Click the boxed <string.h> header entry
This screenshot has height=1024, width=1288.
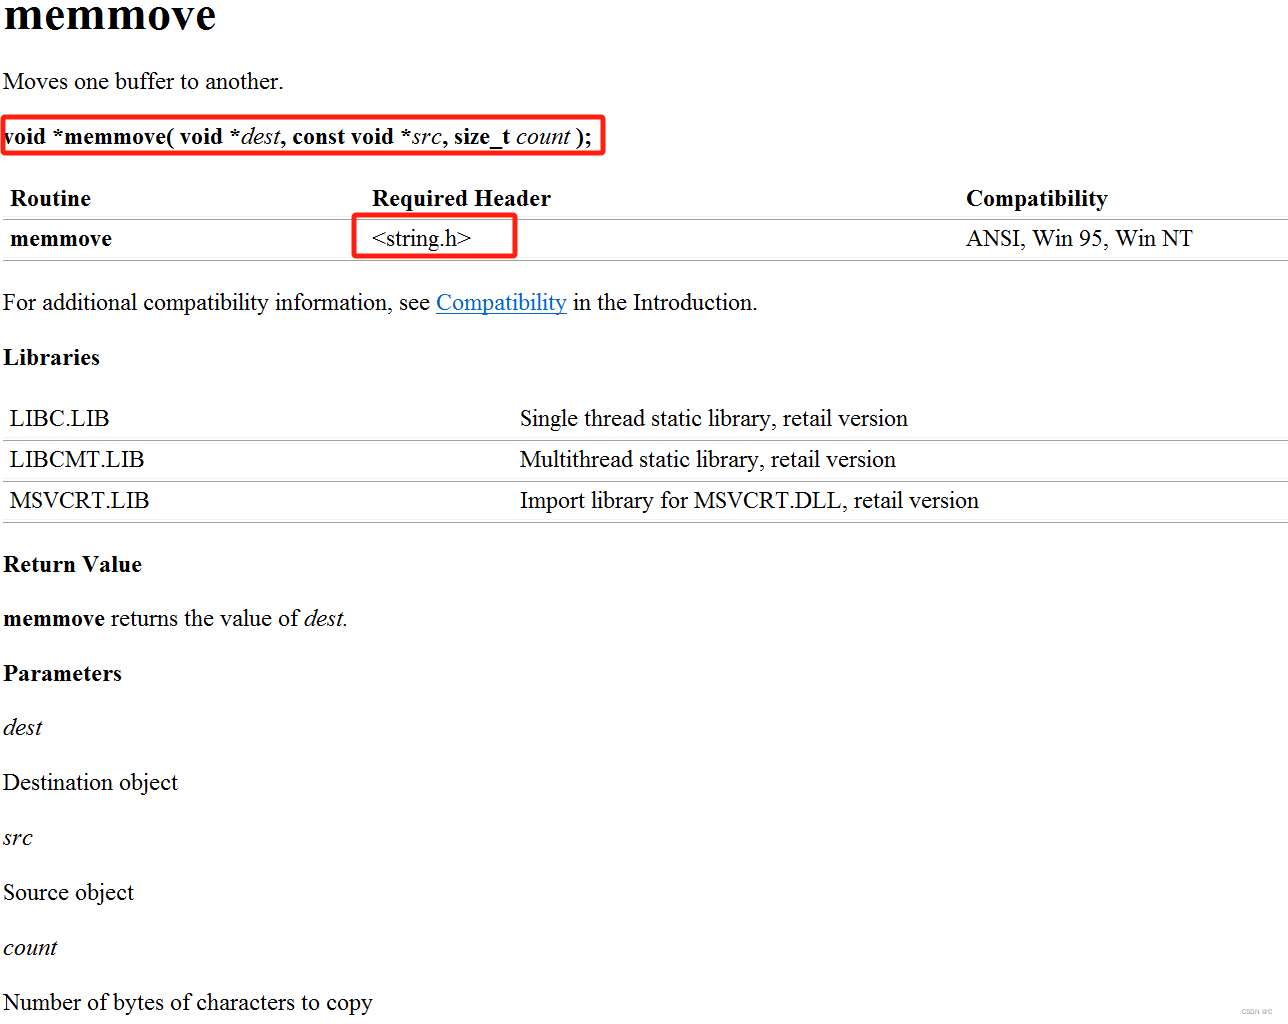(434, 237)
